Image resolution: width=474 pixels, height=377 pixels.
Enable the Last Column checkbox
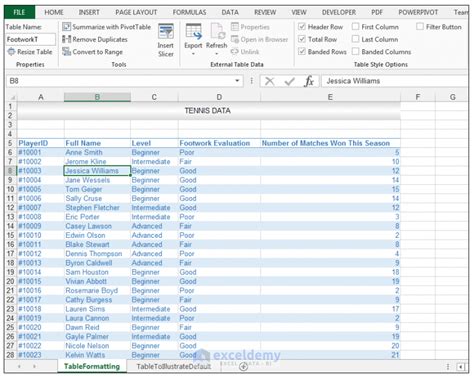click(356, 39)
